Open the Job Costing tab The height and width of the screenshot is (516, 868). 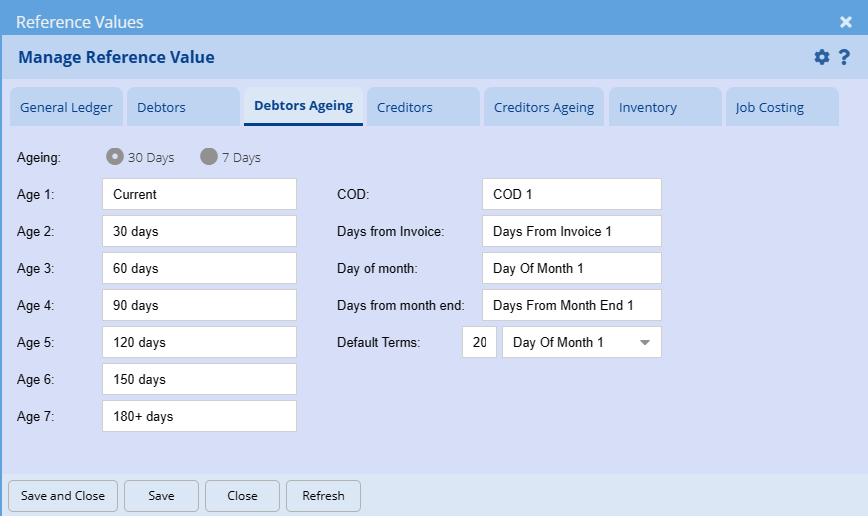click(x=770, y=107)
